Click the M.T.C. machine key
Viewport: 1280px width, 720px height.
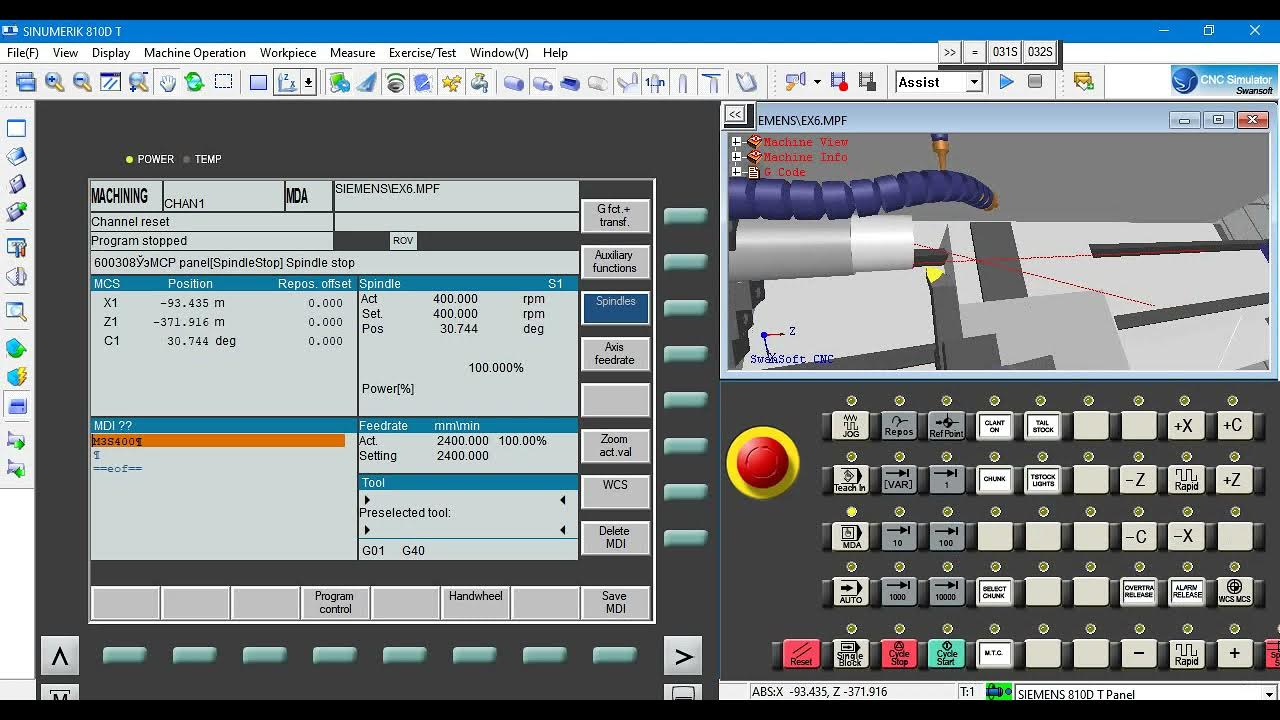[x=994, y=654]
